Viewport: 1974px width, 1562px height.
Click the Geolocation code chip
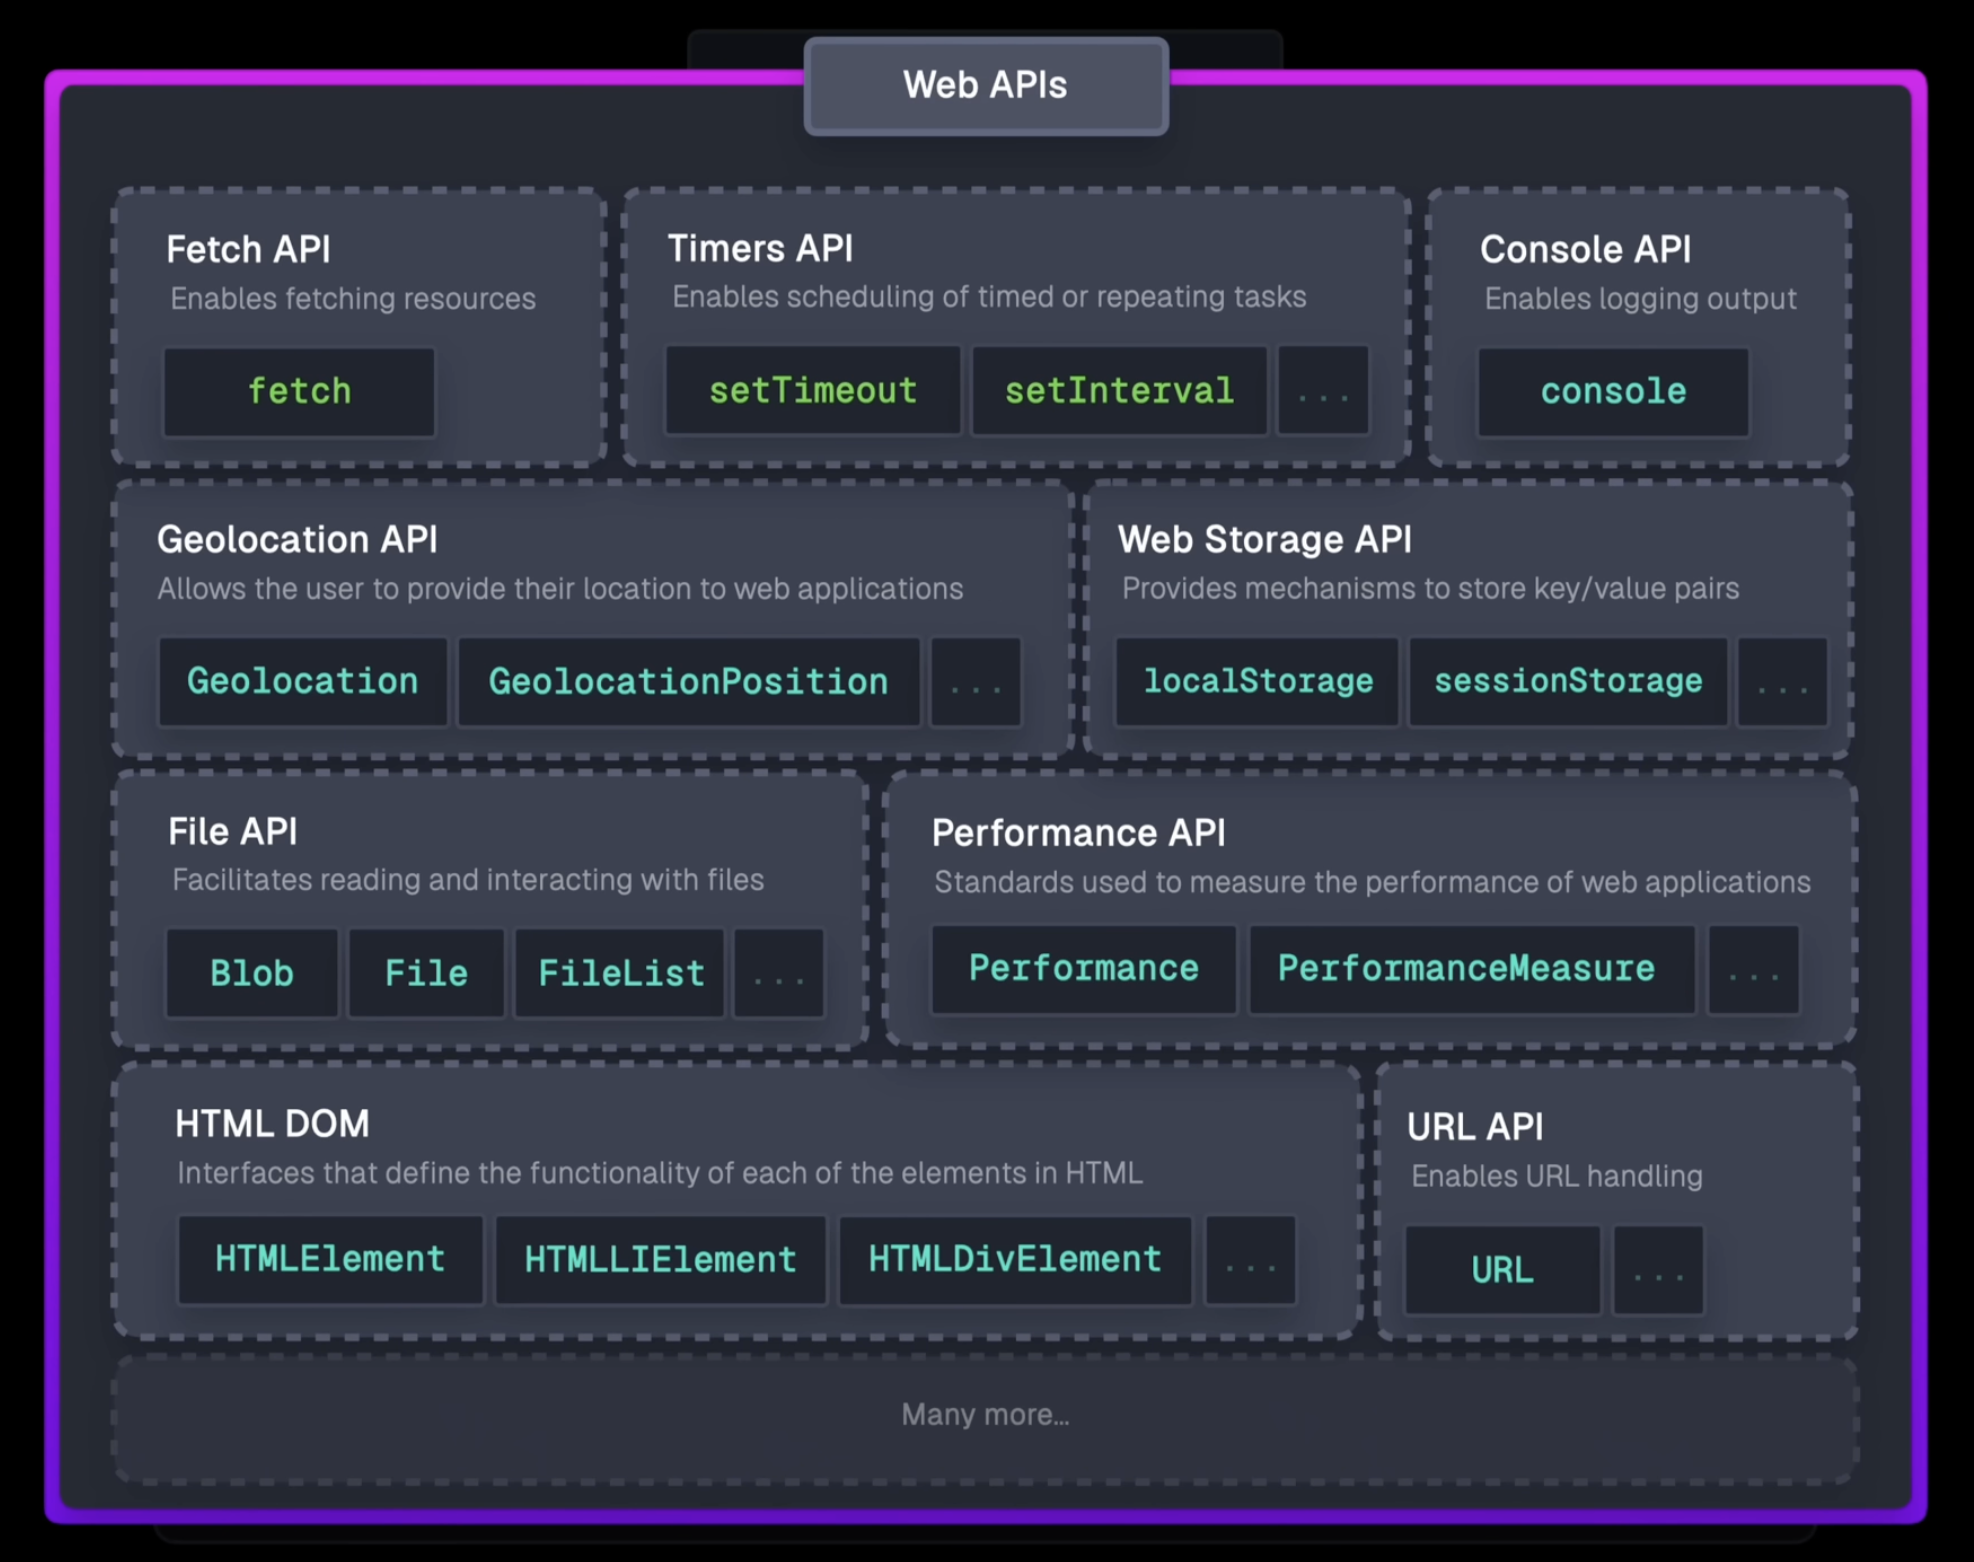(x=302, y=681)
